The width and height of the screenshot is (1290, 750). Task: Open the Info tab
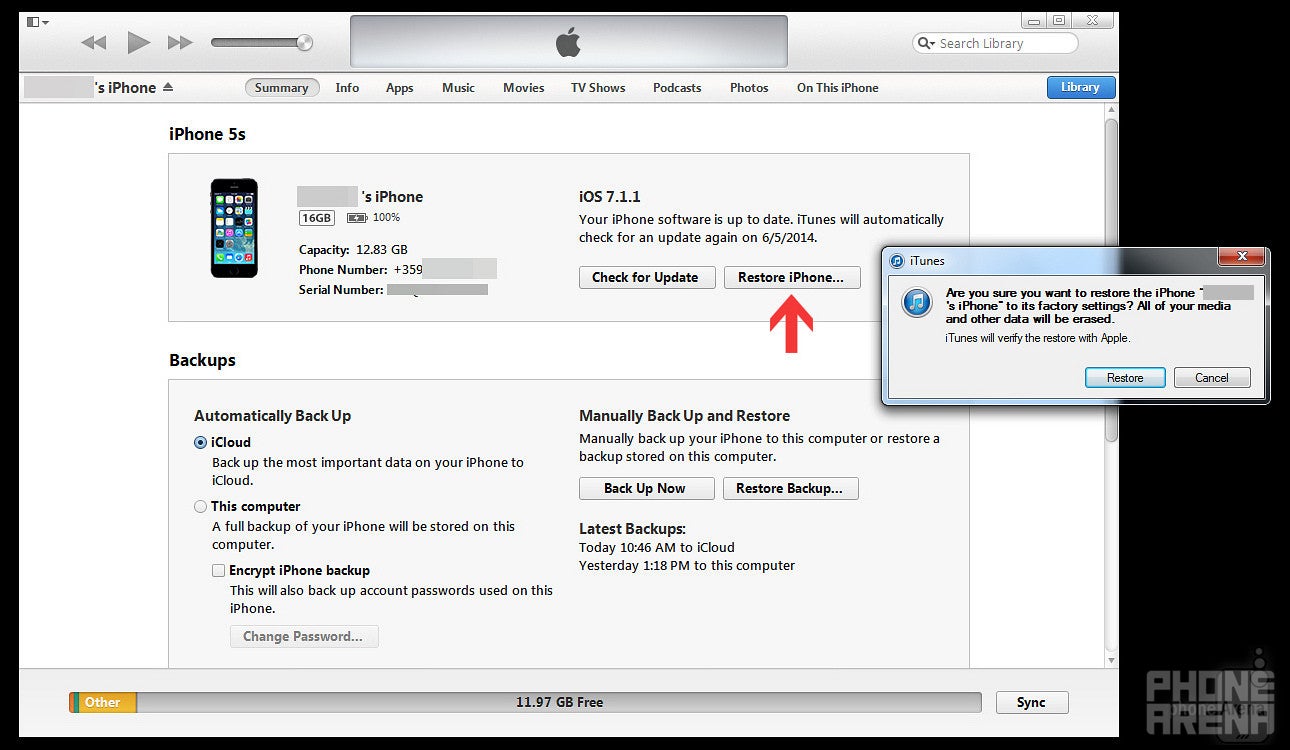coord(347,88)
